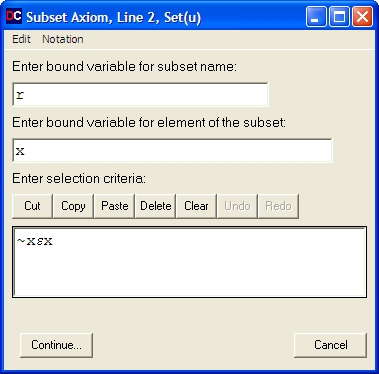Close the dialog with the red X
This screenshot has width=379, height=374.
(362, 17)
